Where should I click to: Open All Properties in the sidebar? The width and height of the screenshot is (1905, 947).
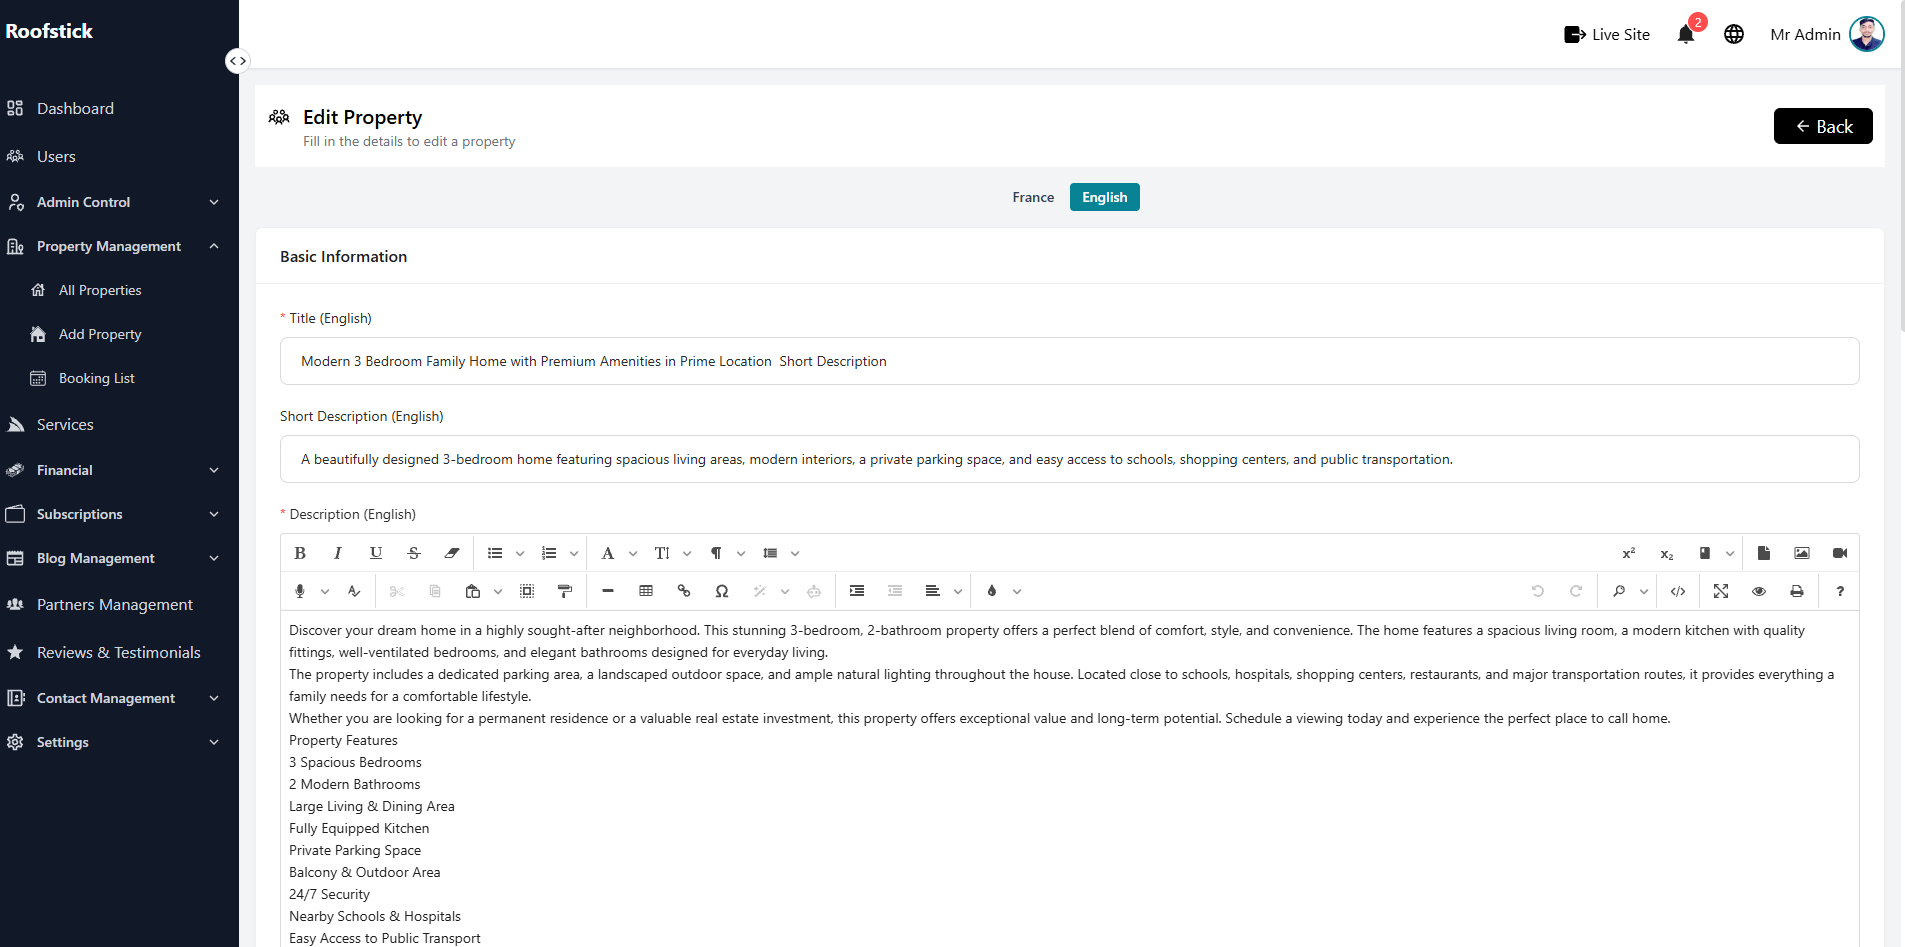pyautogui.click(x=100, y=290)
